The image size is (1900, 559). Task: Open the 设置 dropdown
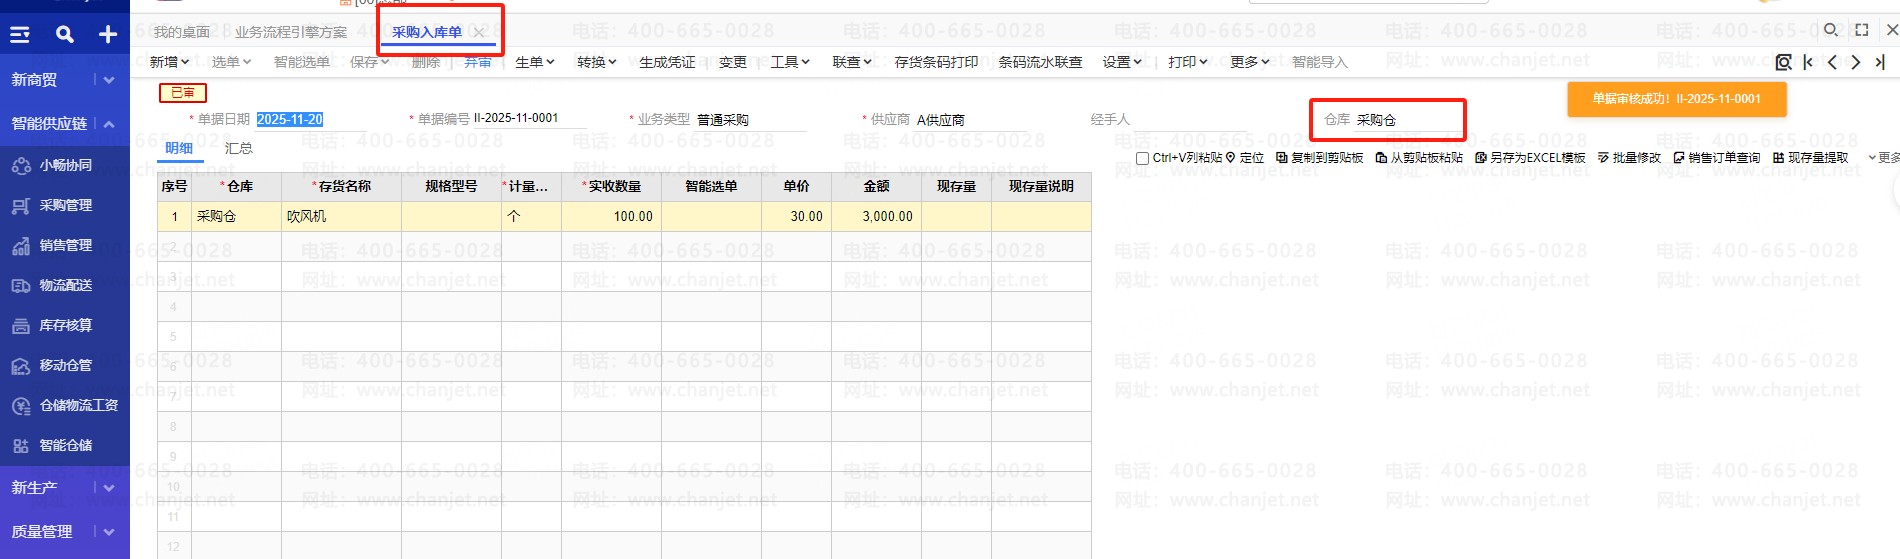pos(1122,62)
